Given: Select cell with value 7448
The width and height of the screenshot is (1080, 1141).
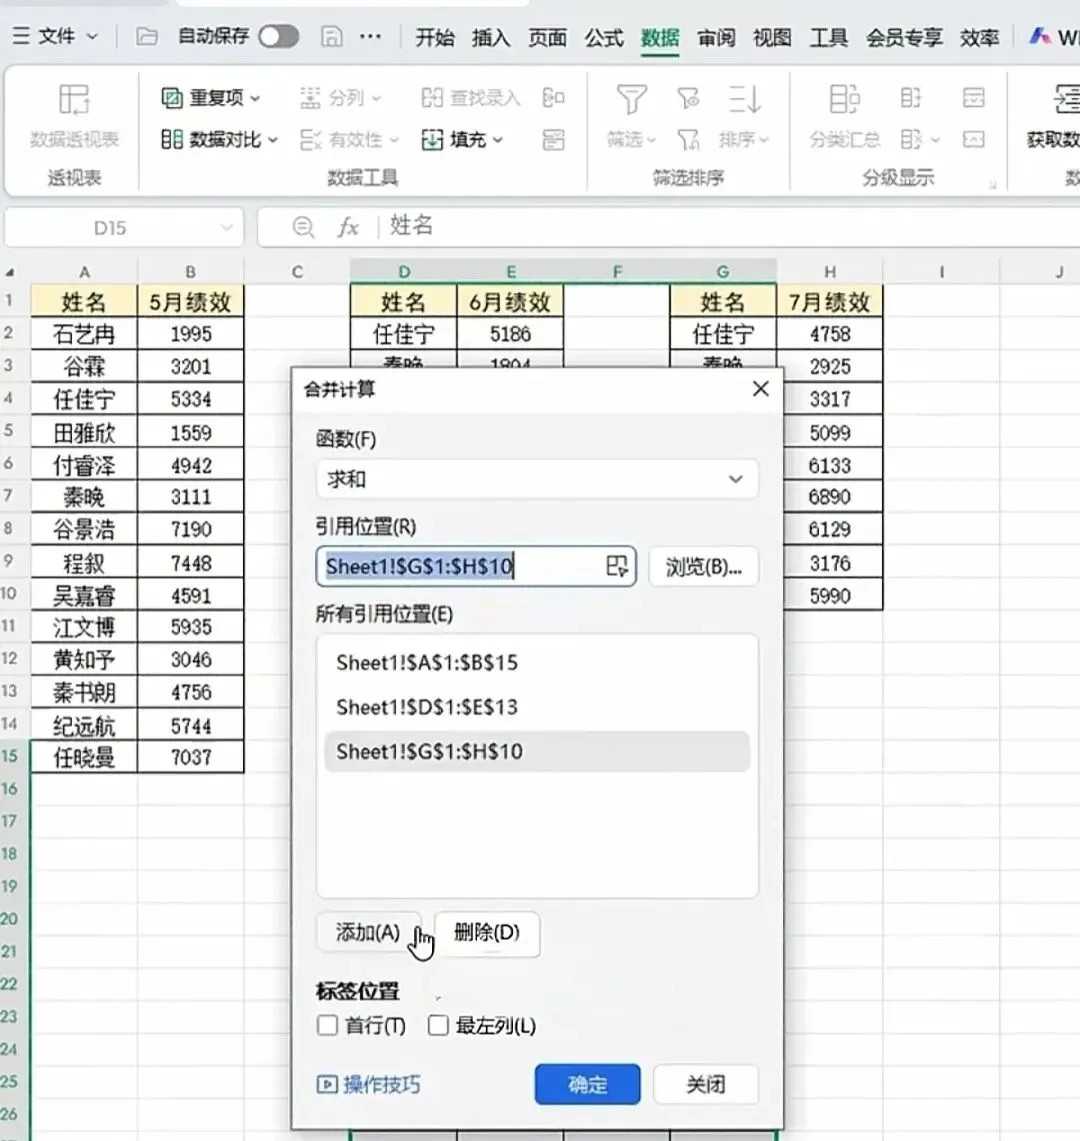Looking at the screenshot, I should [191, 562].
